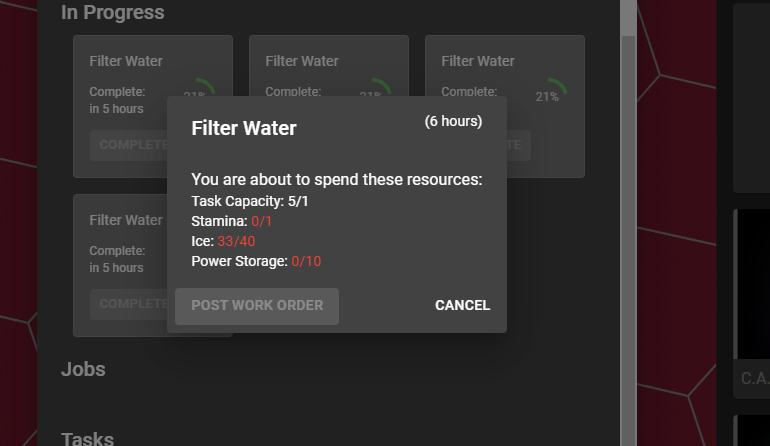Click COMPLETE on the top-left Filter Water card

[x=129, y=145]
